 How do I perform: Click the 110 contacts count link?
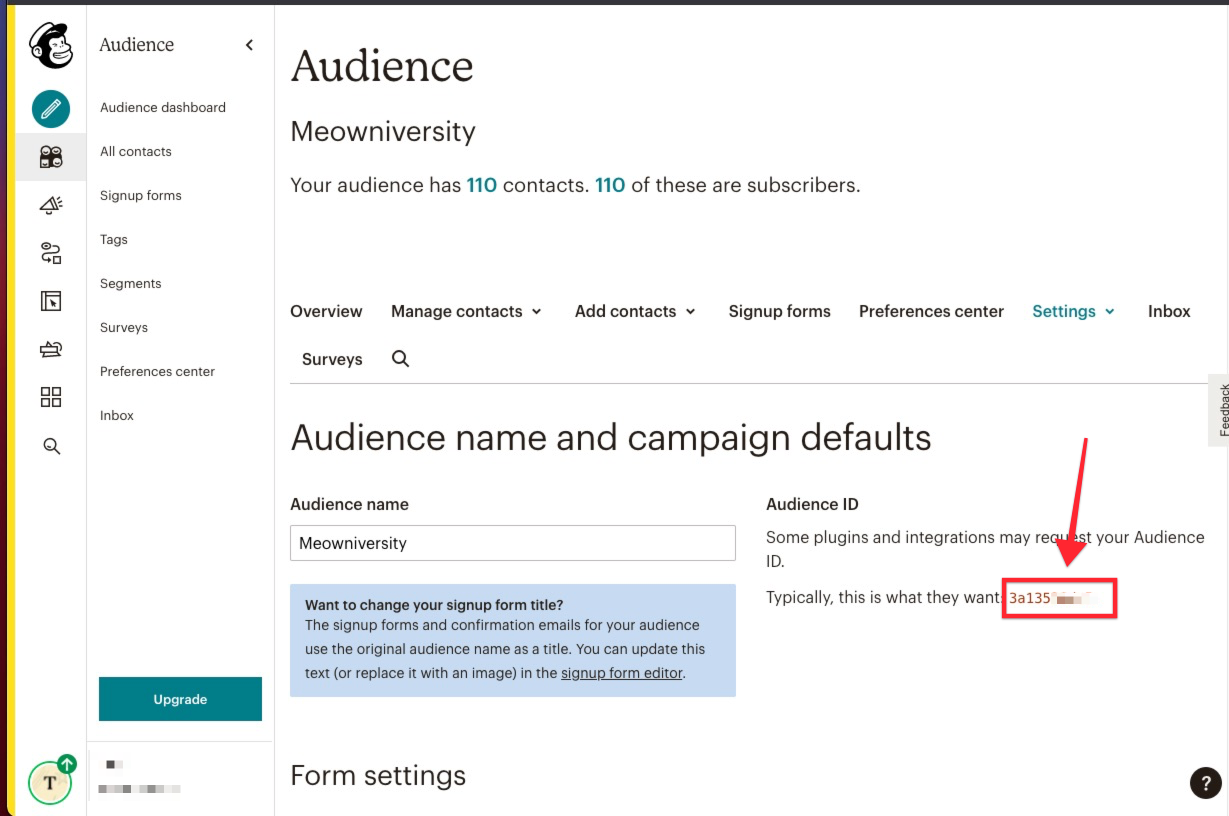pyautogui.click(x=482, y=185)
